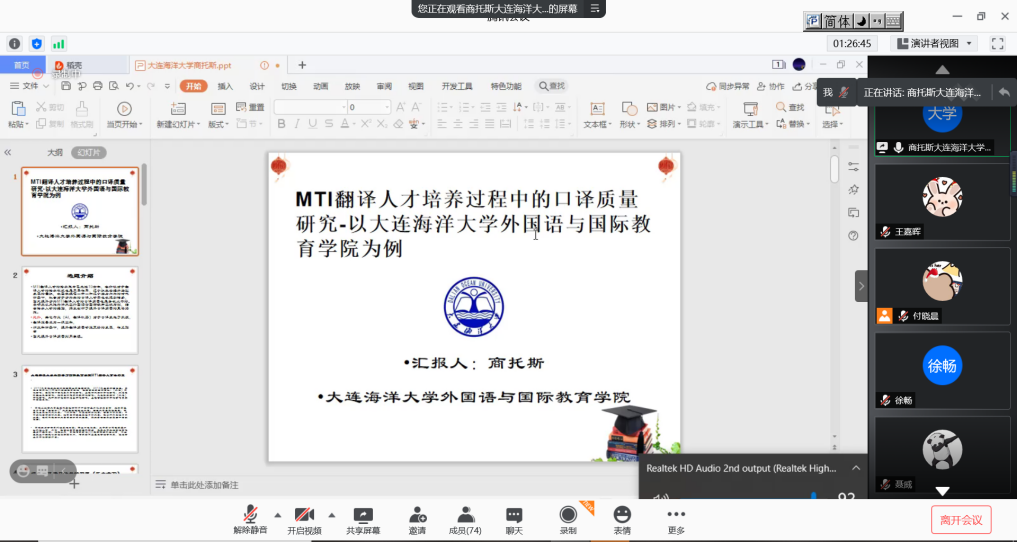Open the font name dropdown
The width and height of the screenshot is (1017, 542).
(x=344, y=107)
